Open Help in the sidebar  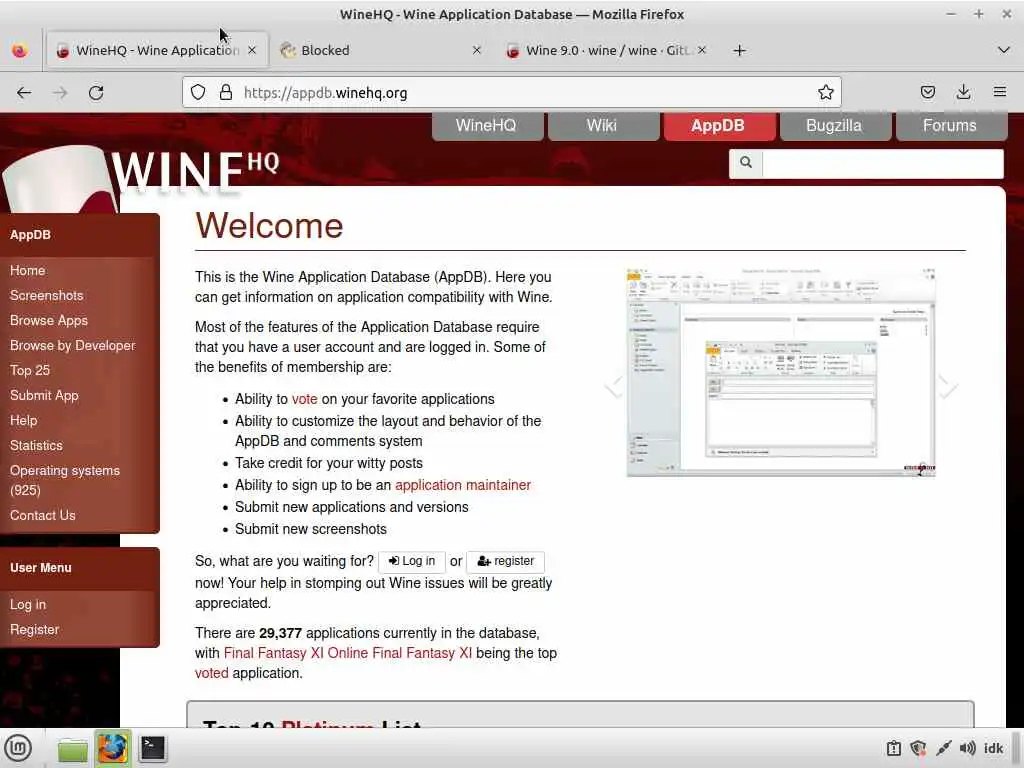click(24, 421)
